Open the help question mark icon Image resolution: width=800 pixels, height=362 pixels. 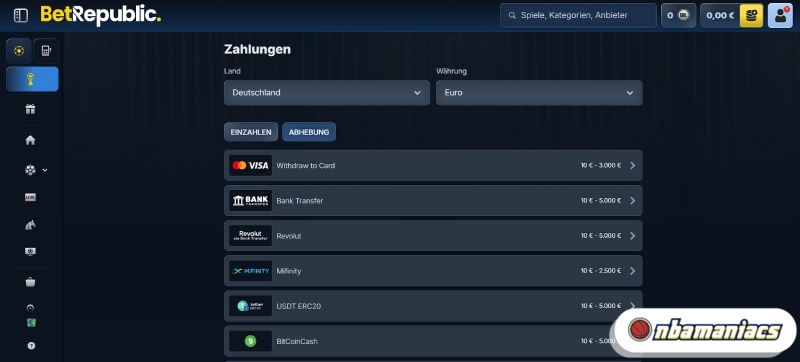coord(31,346)
